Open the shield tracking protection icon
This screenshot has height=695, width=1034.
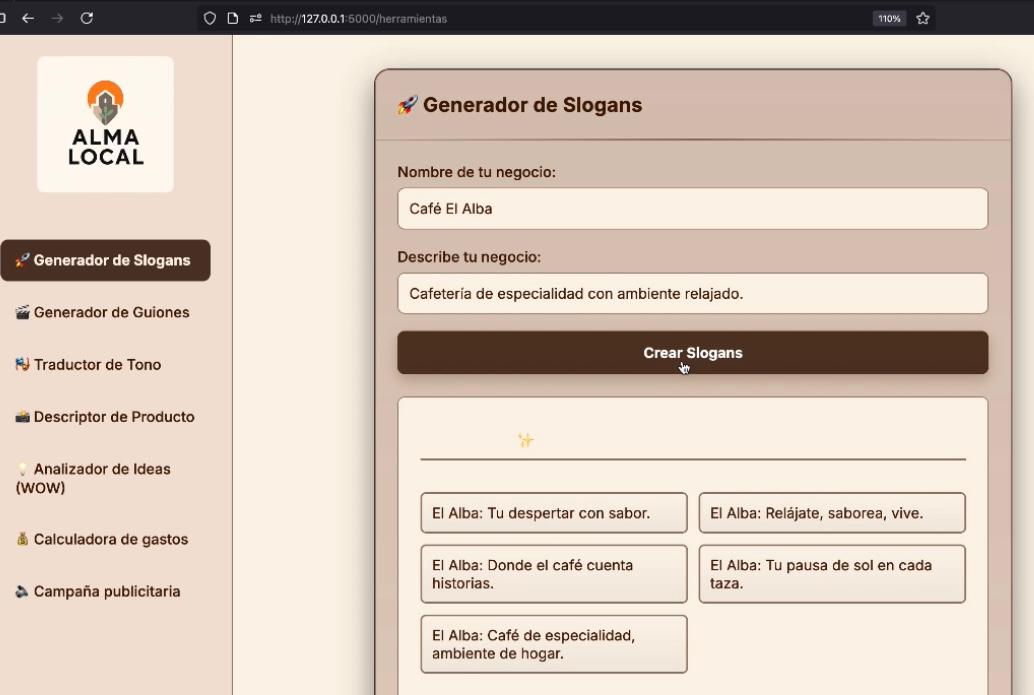(210, 18)
